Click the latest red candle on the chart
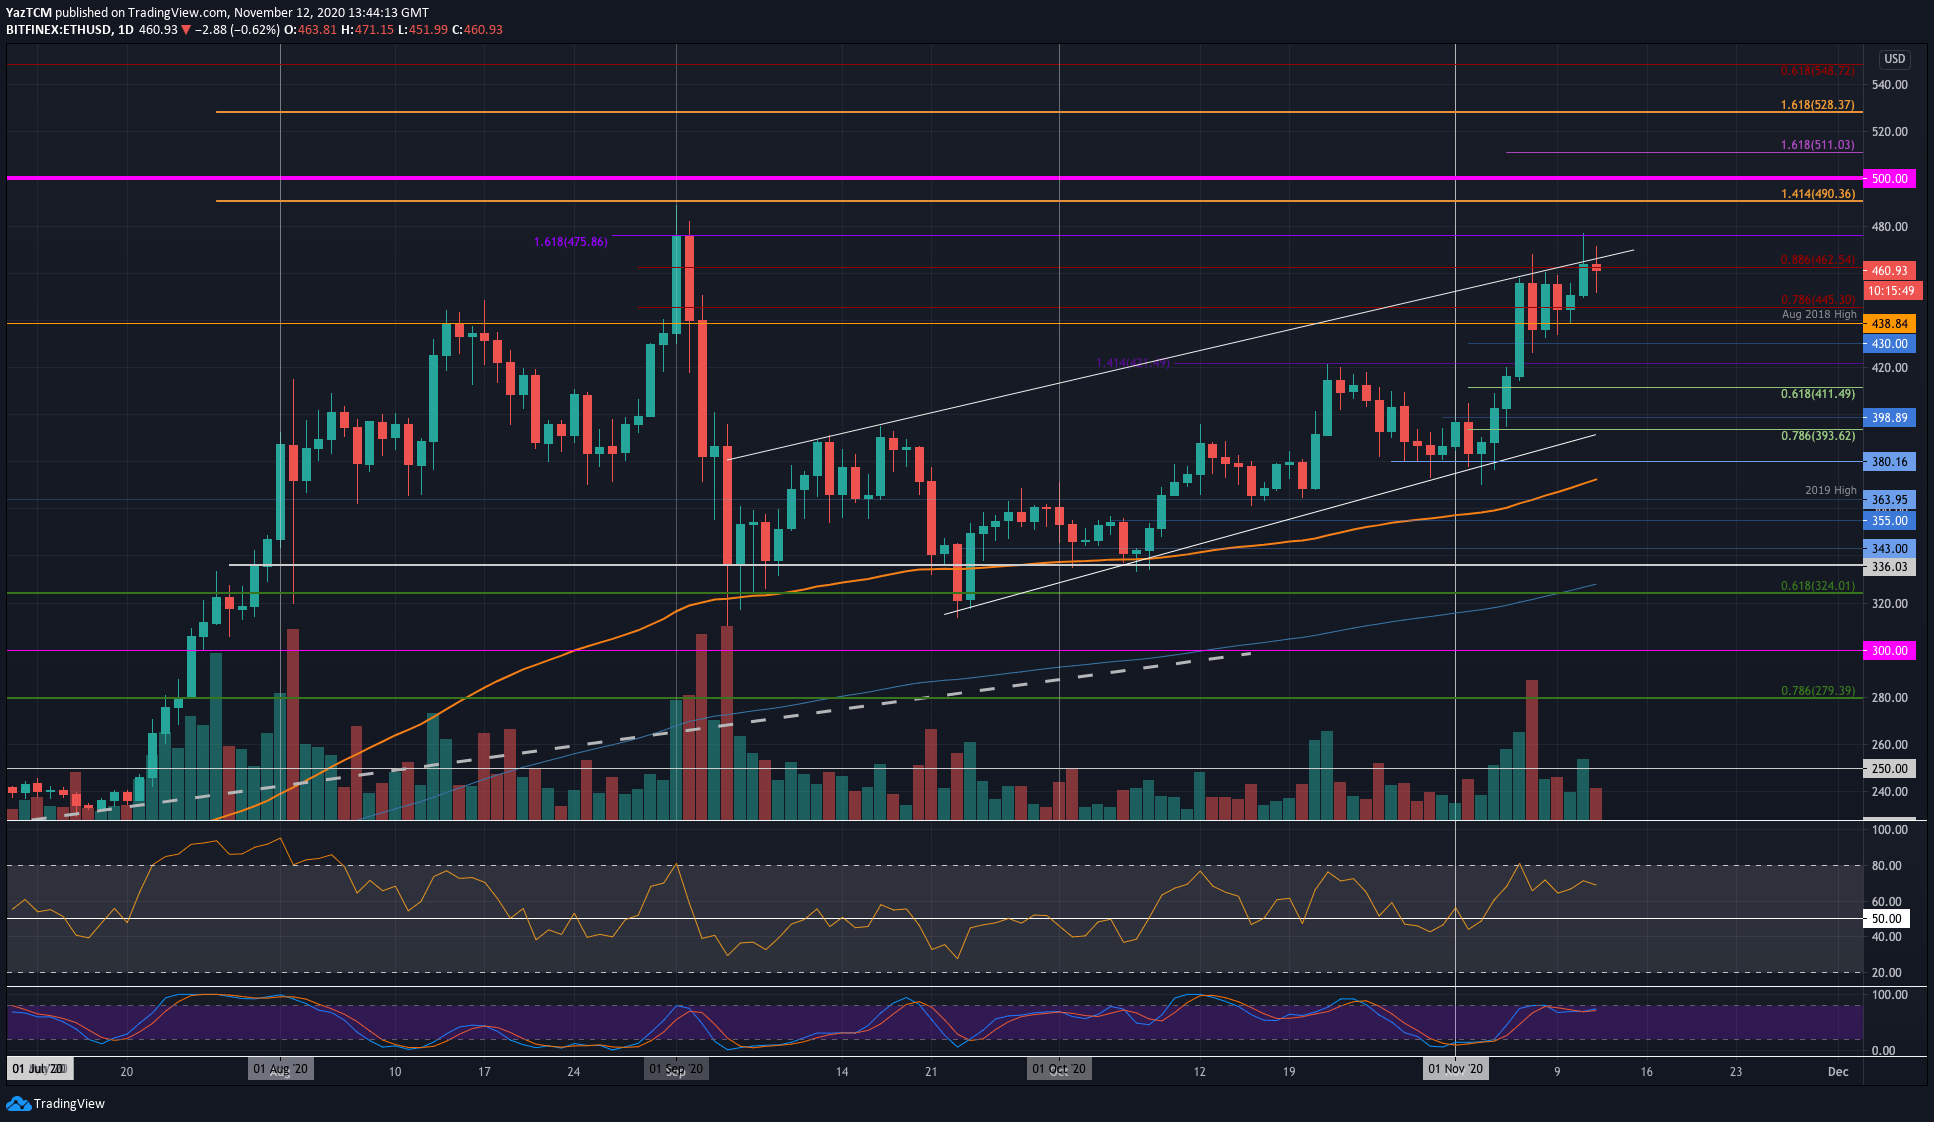Screen dimensions: 1934x1122 click(1596, 268)
